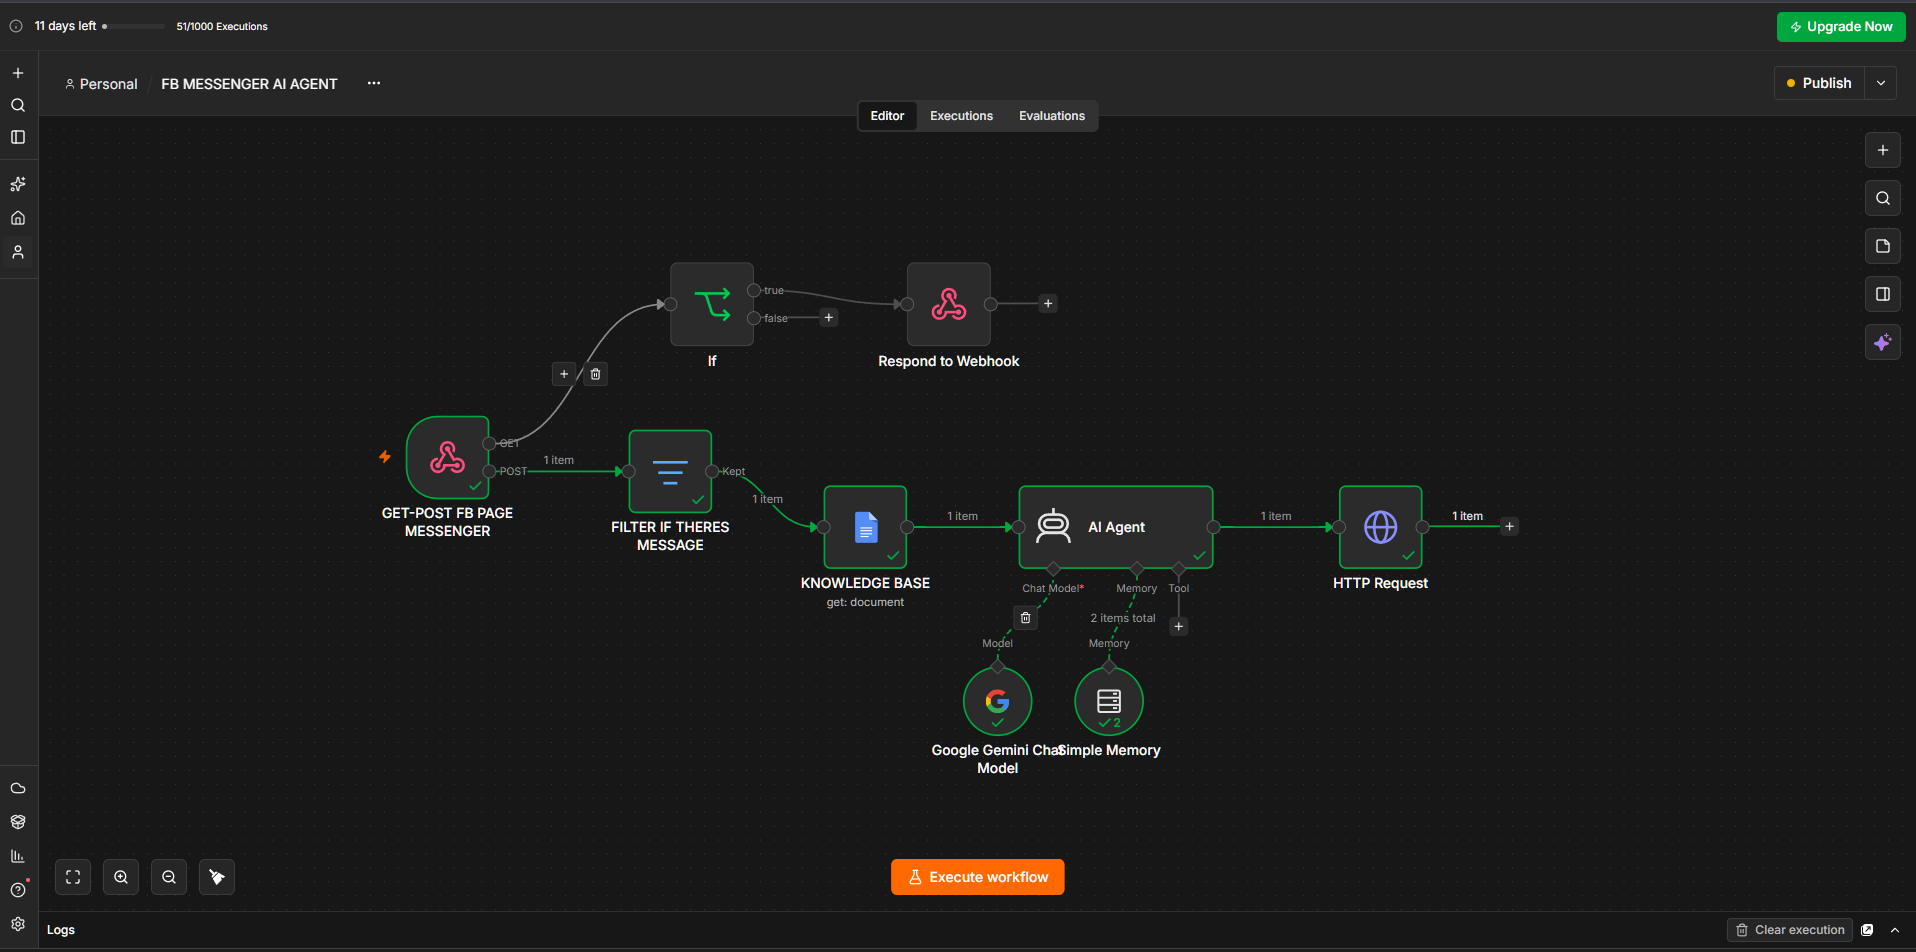
Task: Open the AI assistant sparkle button at right
Action: [1883, 342]
